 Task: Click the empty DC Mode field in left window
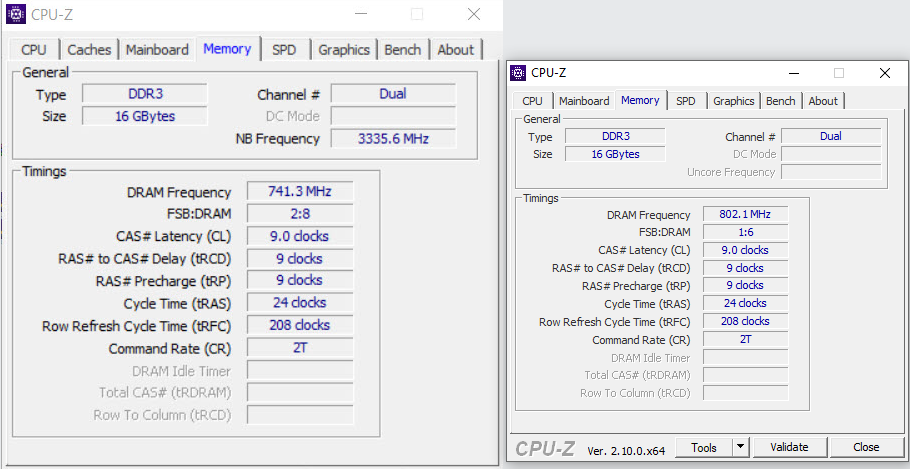[393, 116]
